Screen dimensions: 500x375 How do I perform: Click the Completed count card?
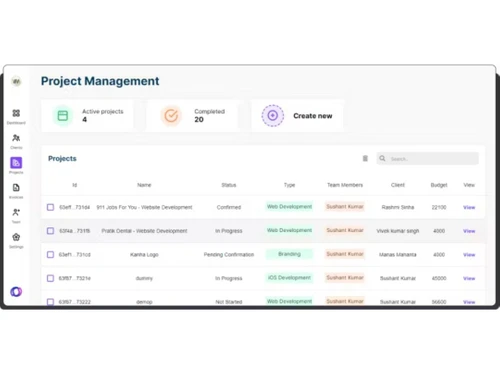(x=193, y=116)
